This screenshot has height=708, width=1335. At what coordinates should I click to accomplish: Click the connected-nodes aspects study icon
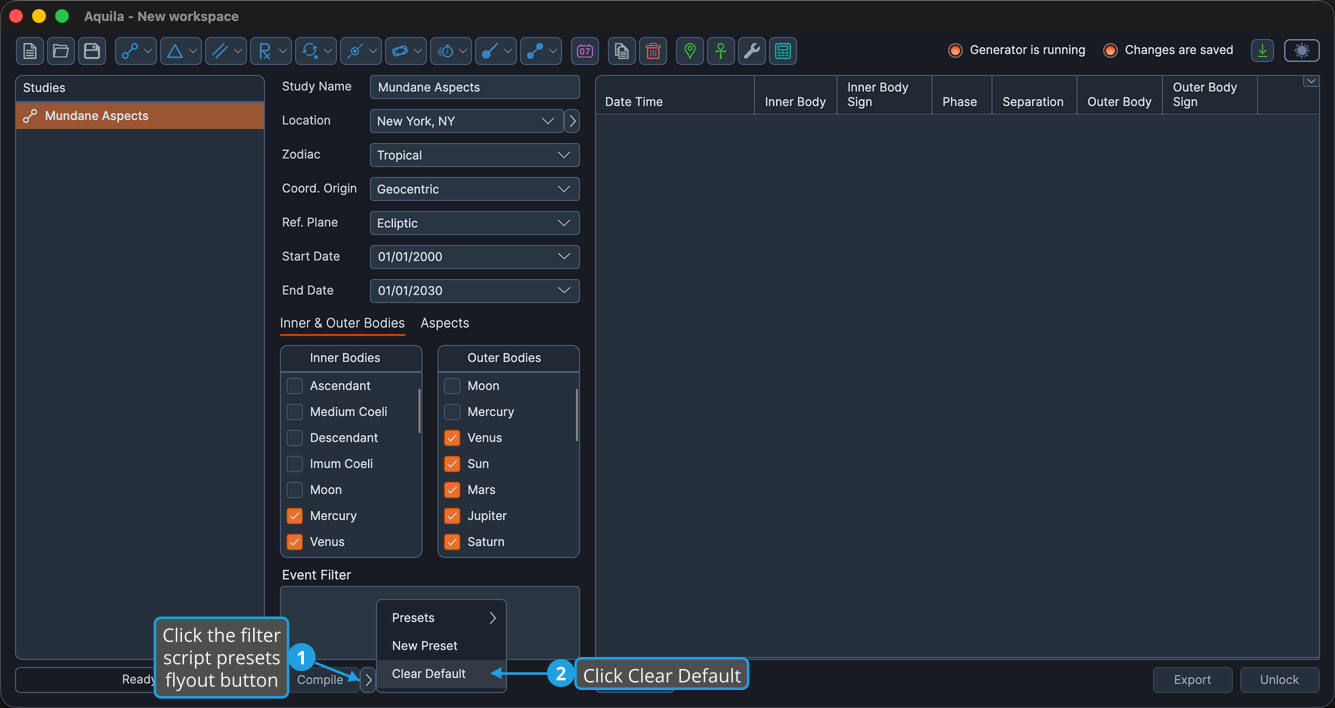(x=136, y=51)
